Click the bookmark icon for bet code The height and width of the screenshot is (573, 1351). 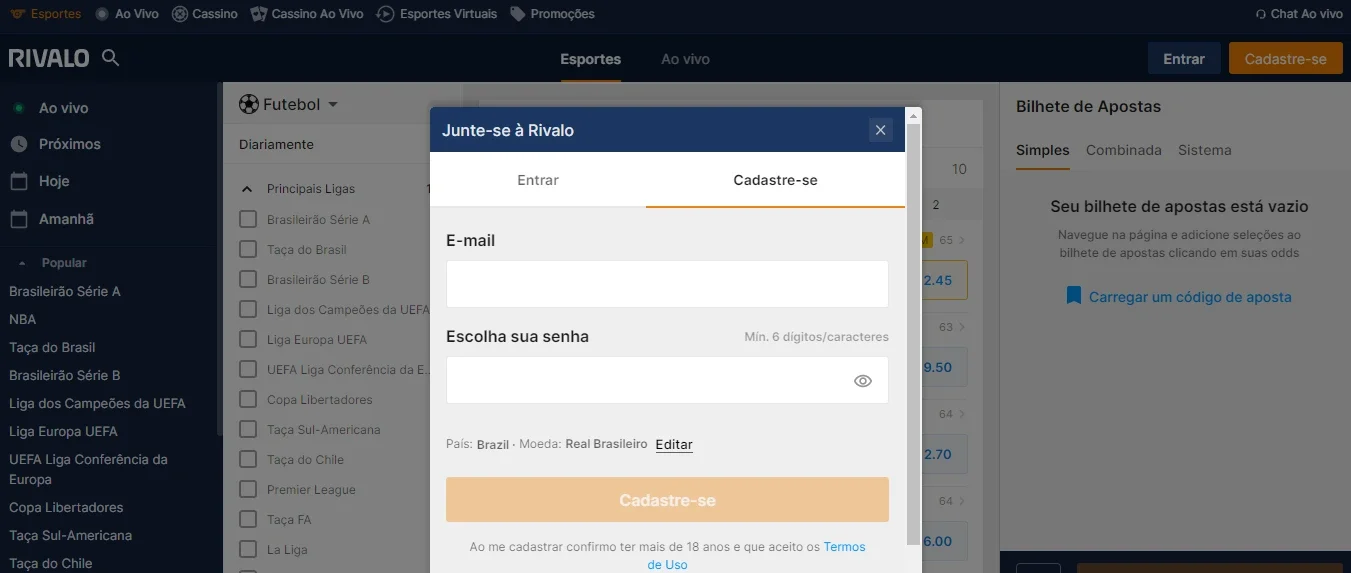(x=1074, y=296)
